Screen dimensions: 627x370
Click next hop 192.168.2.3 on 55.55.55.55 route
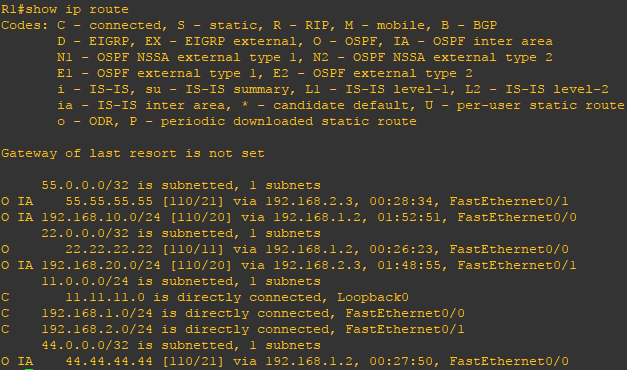point(309,201)
